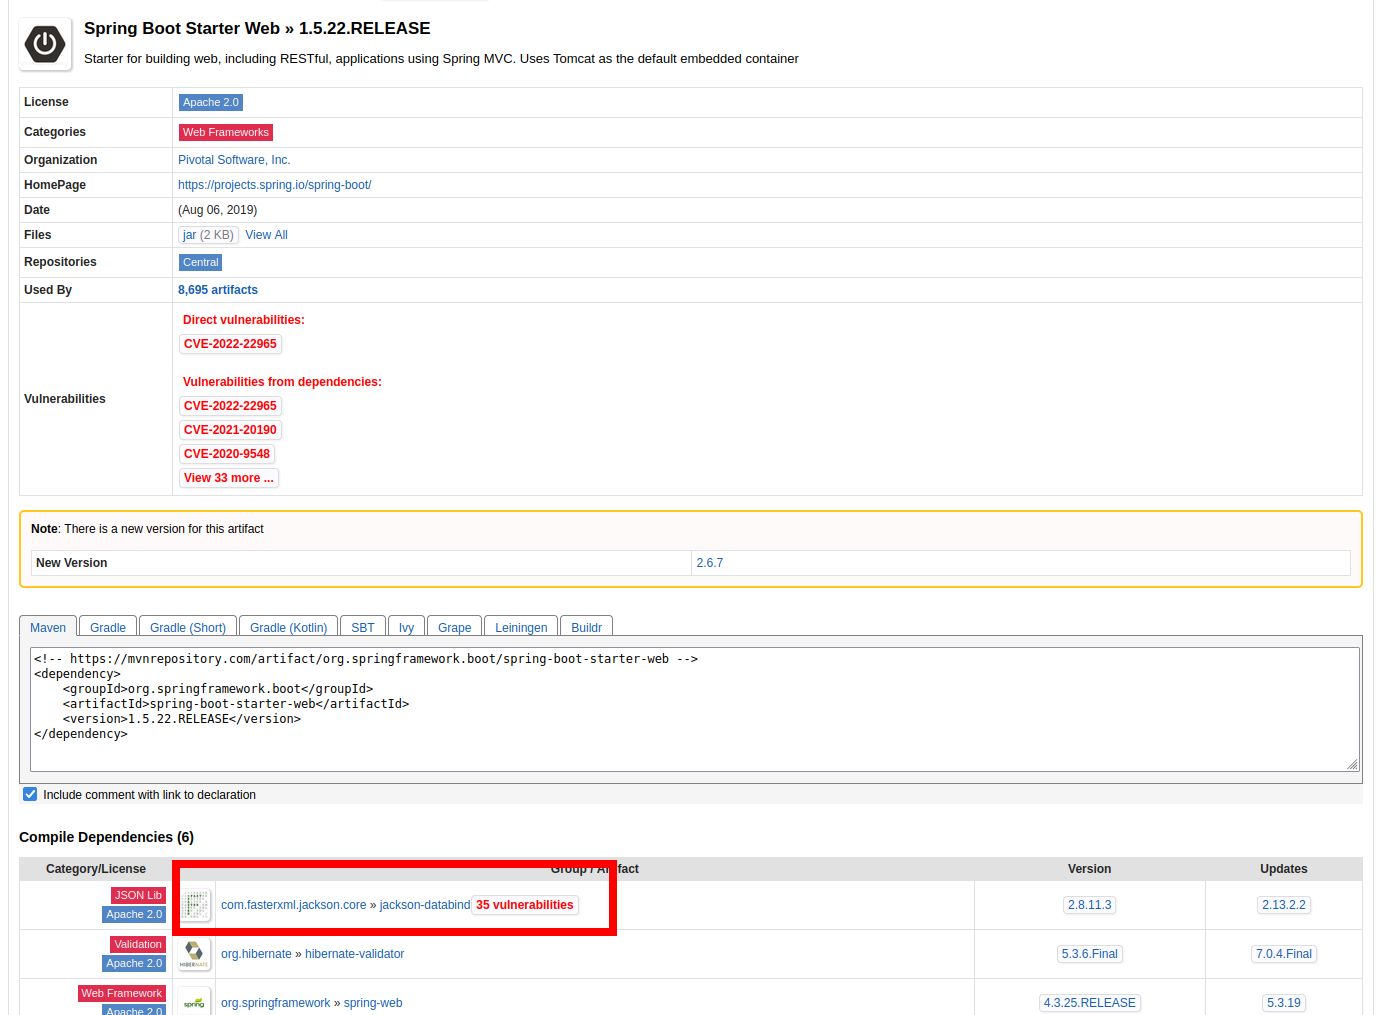Screen dimensions: 1376x1015
Task: Click the Apache 2.0 license badge at top
Action: click(x=211, y=102)
